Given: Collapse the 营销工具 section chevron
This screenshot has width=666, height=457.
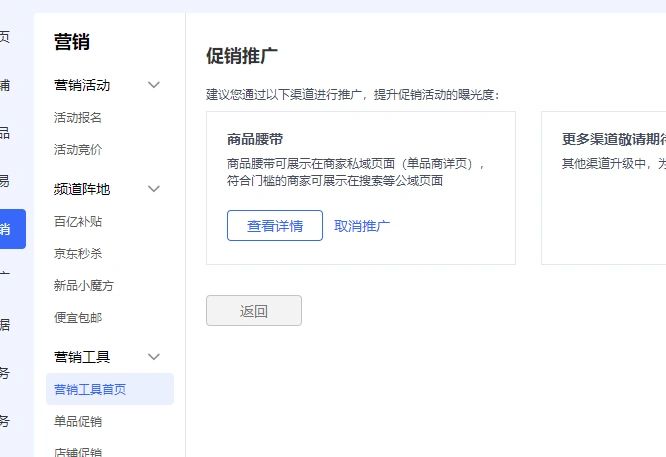Looking at the screenshot, I should point(154,357).
